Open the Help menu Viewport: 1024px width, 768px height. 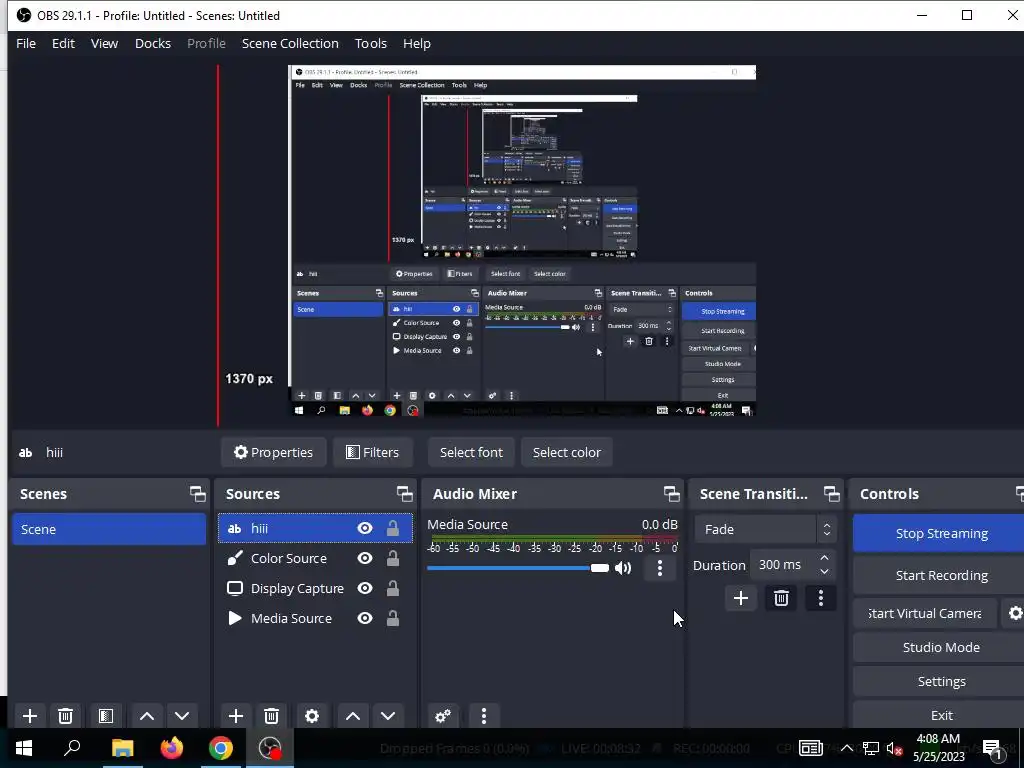pos(417,43)
